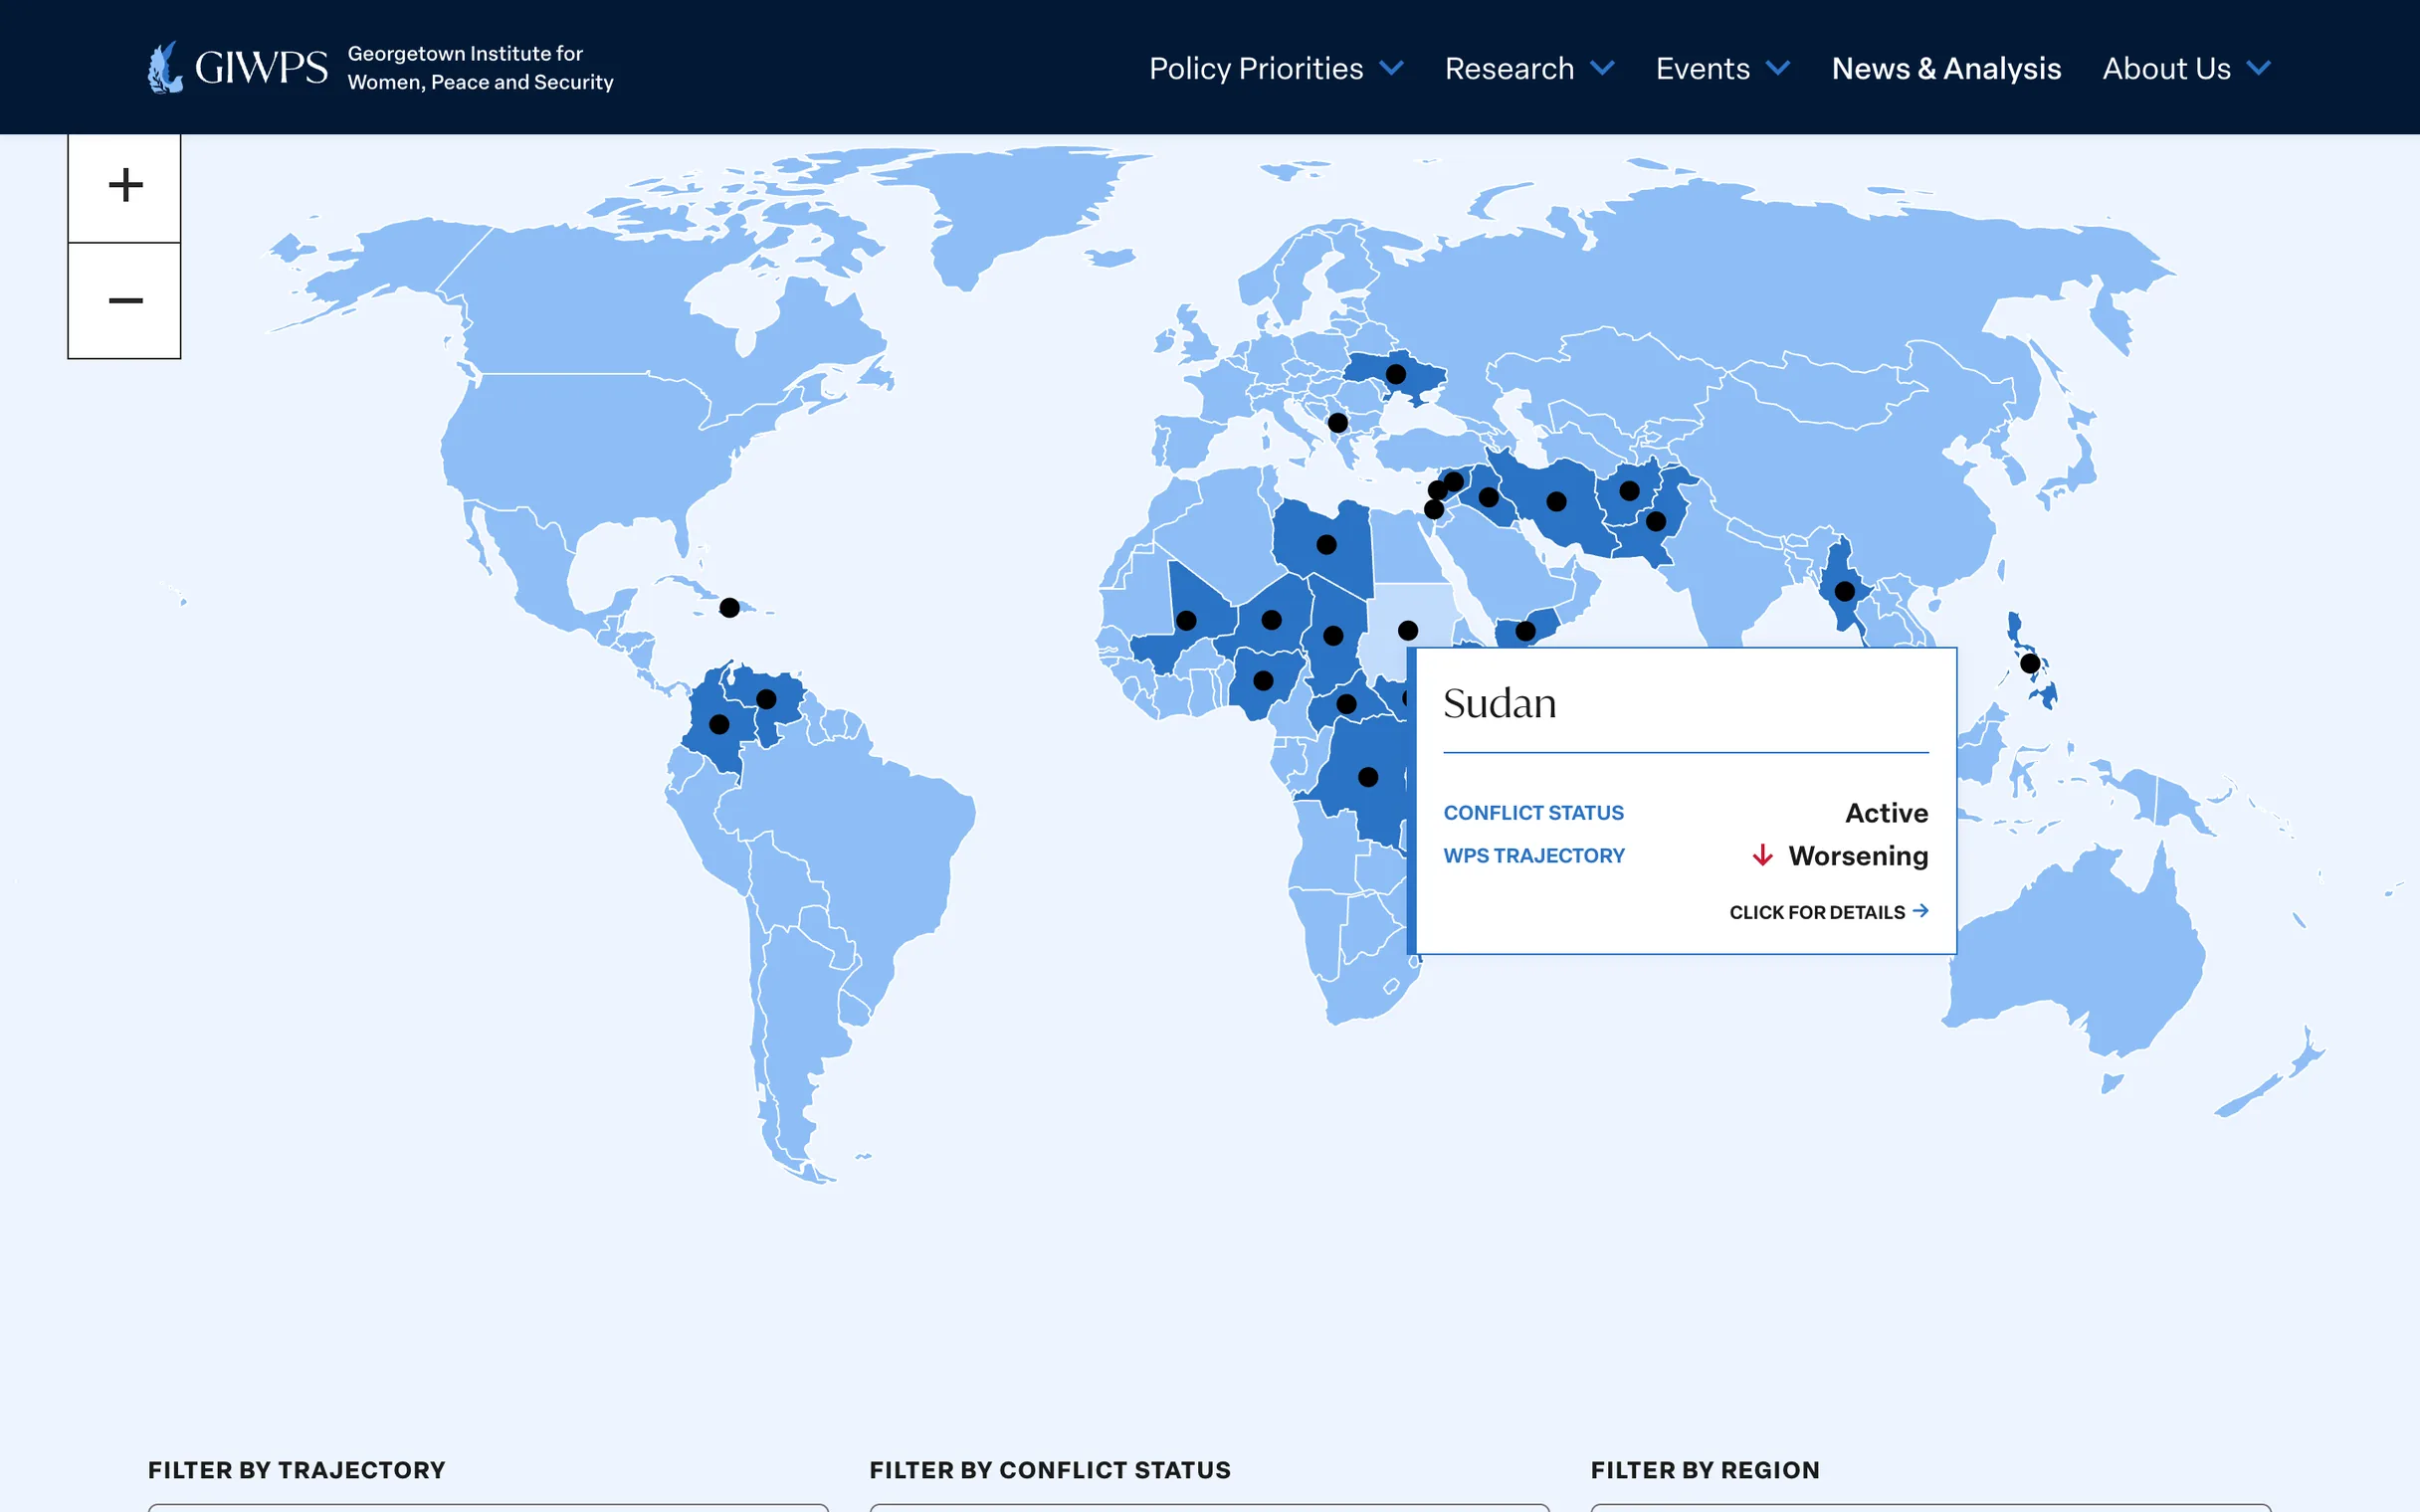
Task: Click the 'WPS TRAJECTORY' label
Action: (1534, 856)
